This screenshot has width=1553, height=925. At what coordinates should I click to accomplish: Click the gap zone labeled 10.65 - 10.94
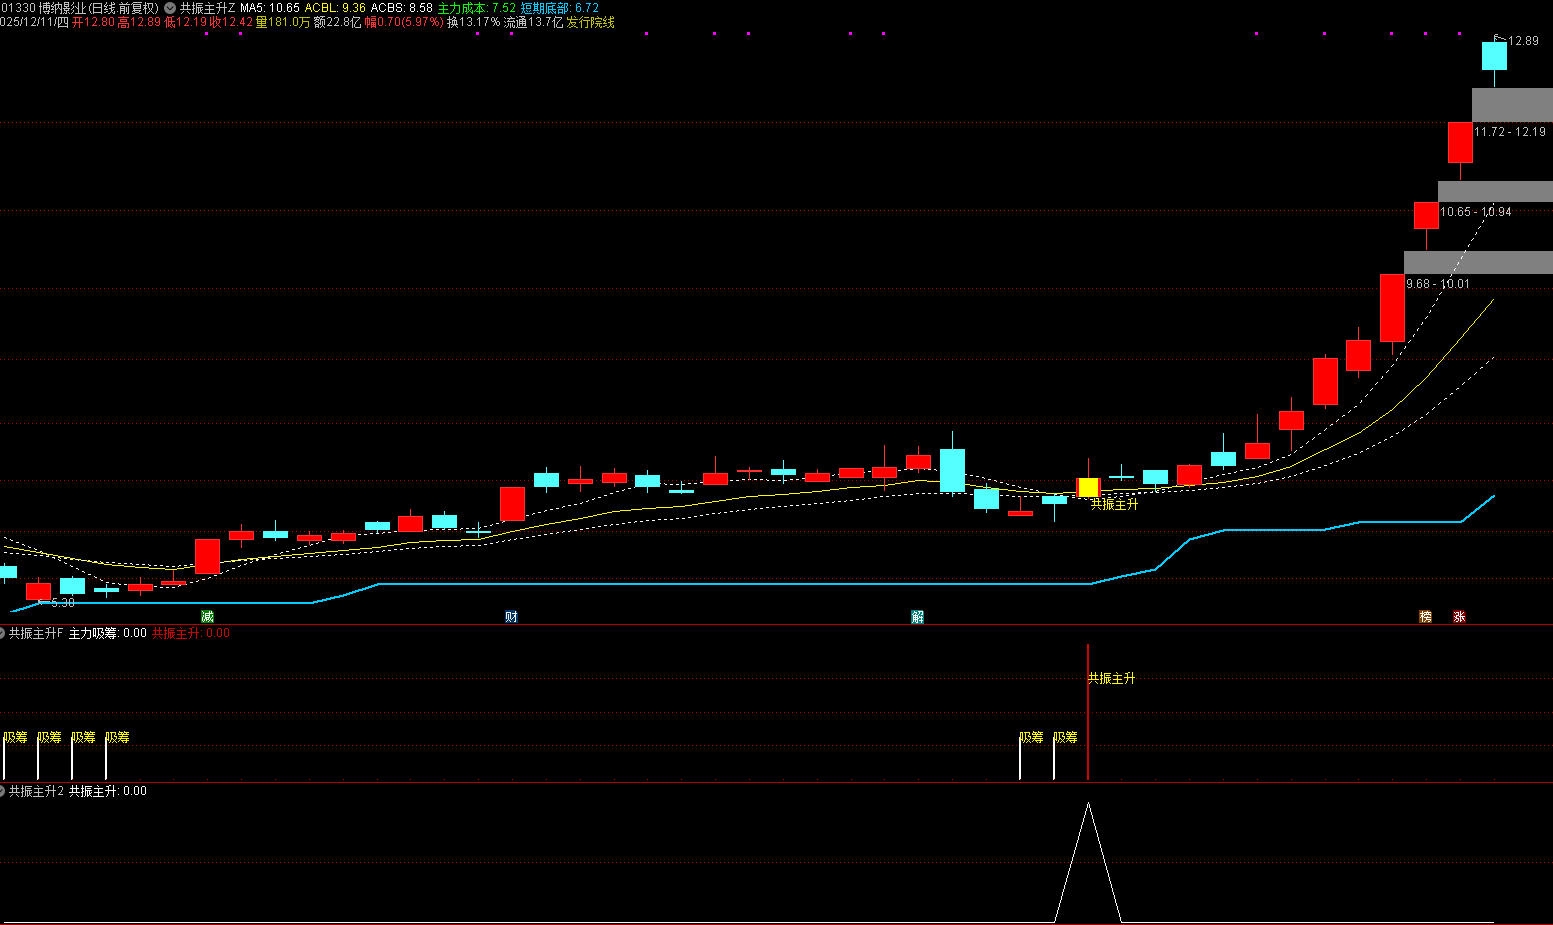[x=1495, y=191]
